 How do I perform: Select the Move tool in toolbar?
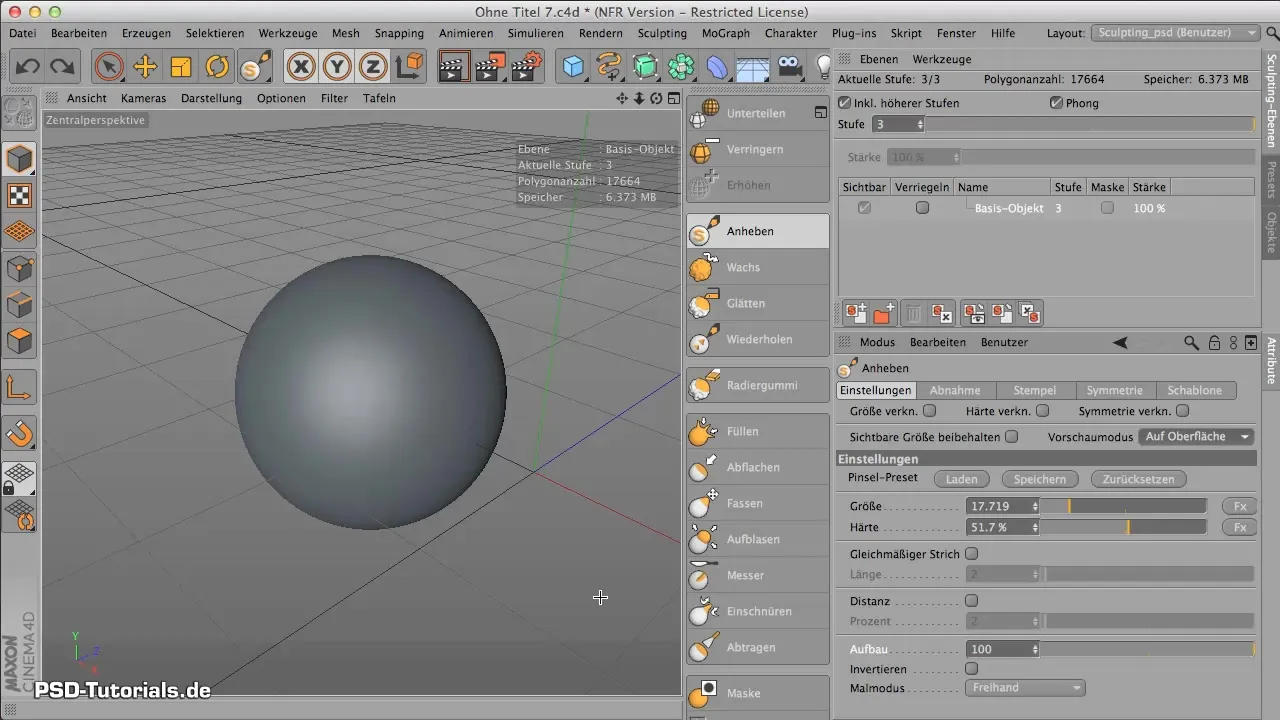pyautogui.click(x=145, y=67)
